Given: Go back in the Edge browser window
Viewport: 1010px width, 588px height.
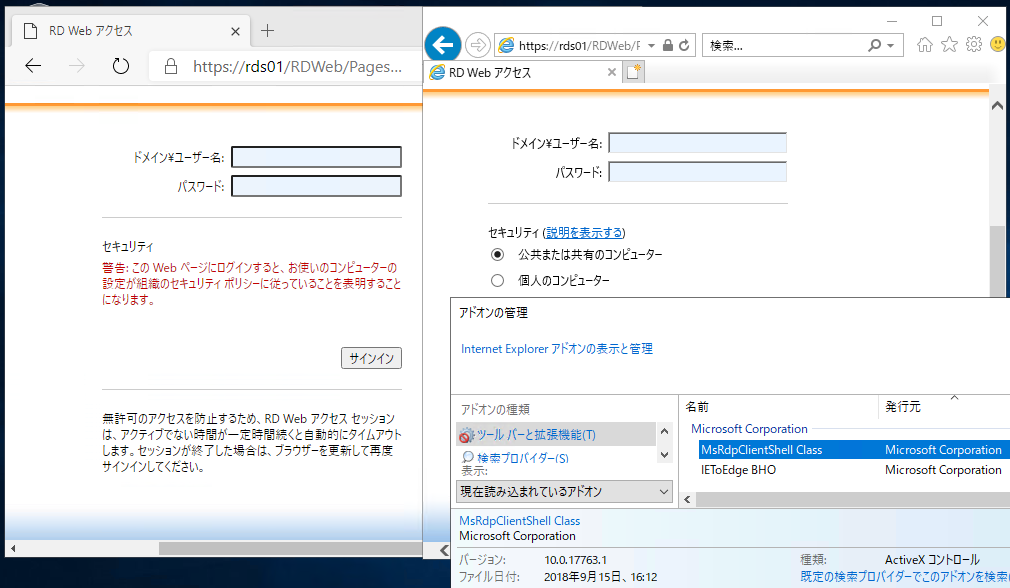Looking at the screenshot, I should coord(33,66).
